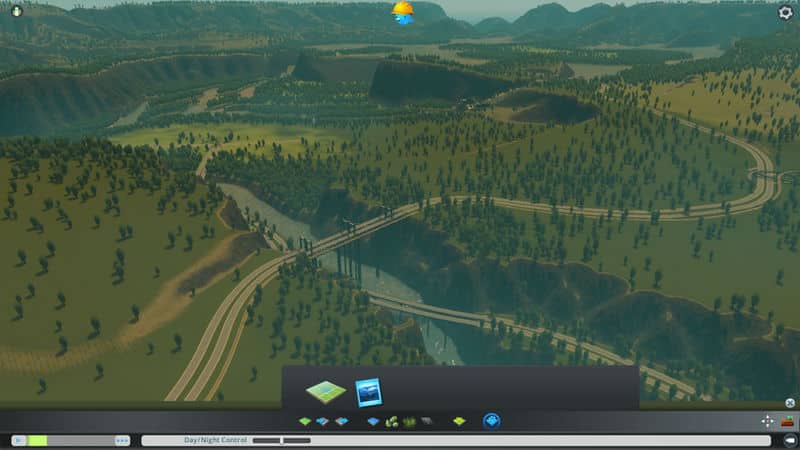This screenshot has width=800, height=450.
Task: Open the bulldozer tool
Action: tap(787, 421)
